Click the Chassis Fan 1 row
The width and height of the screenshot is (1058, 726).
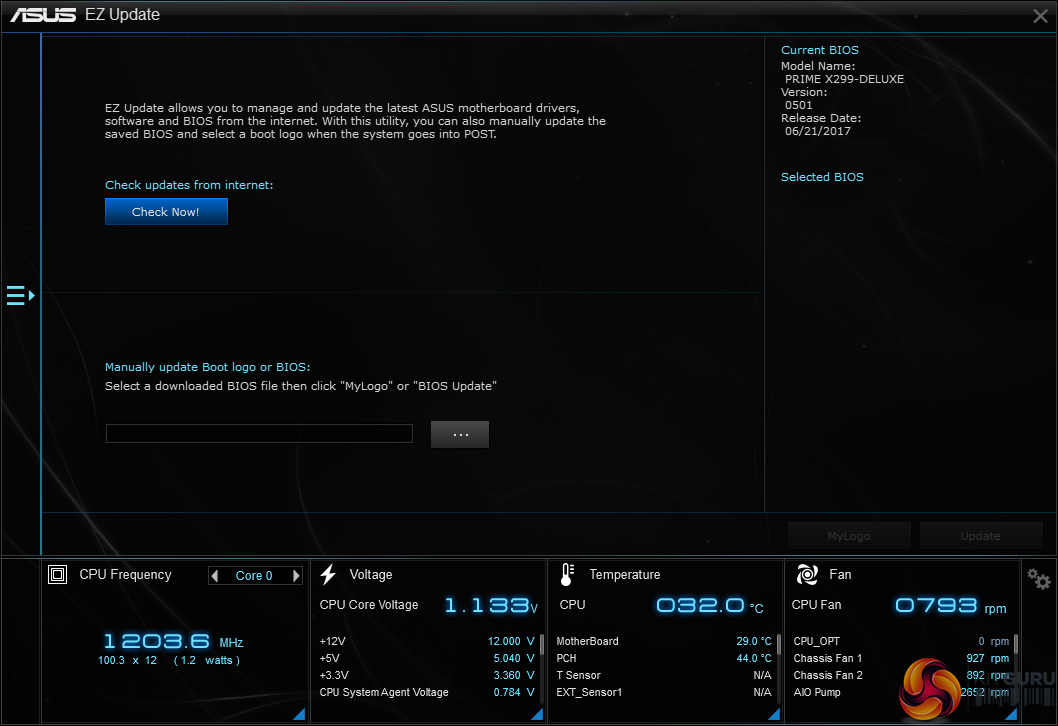point(901,658)
